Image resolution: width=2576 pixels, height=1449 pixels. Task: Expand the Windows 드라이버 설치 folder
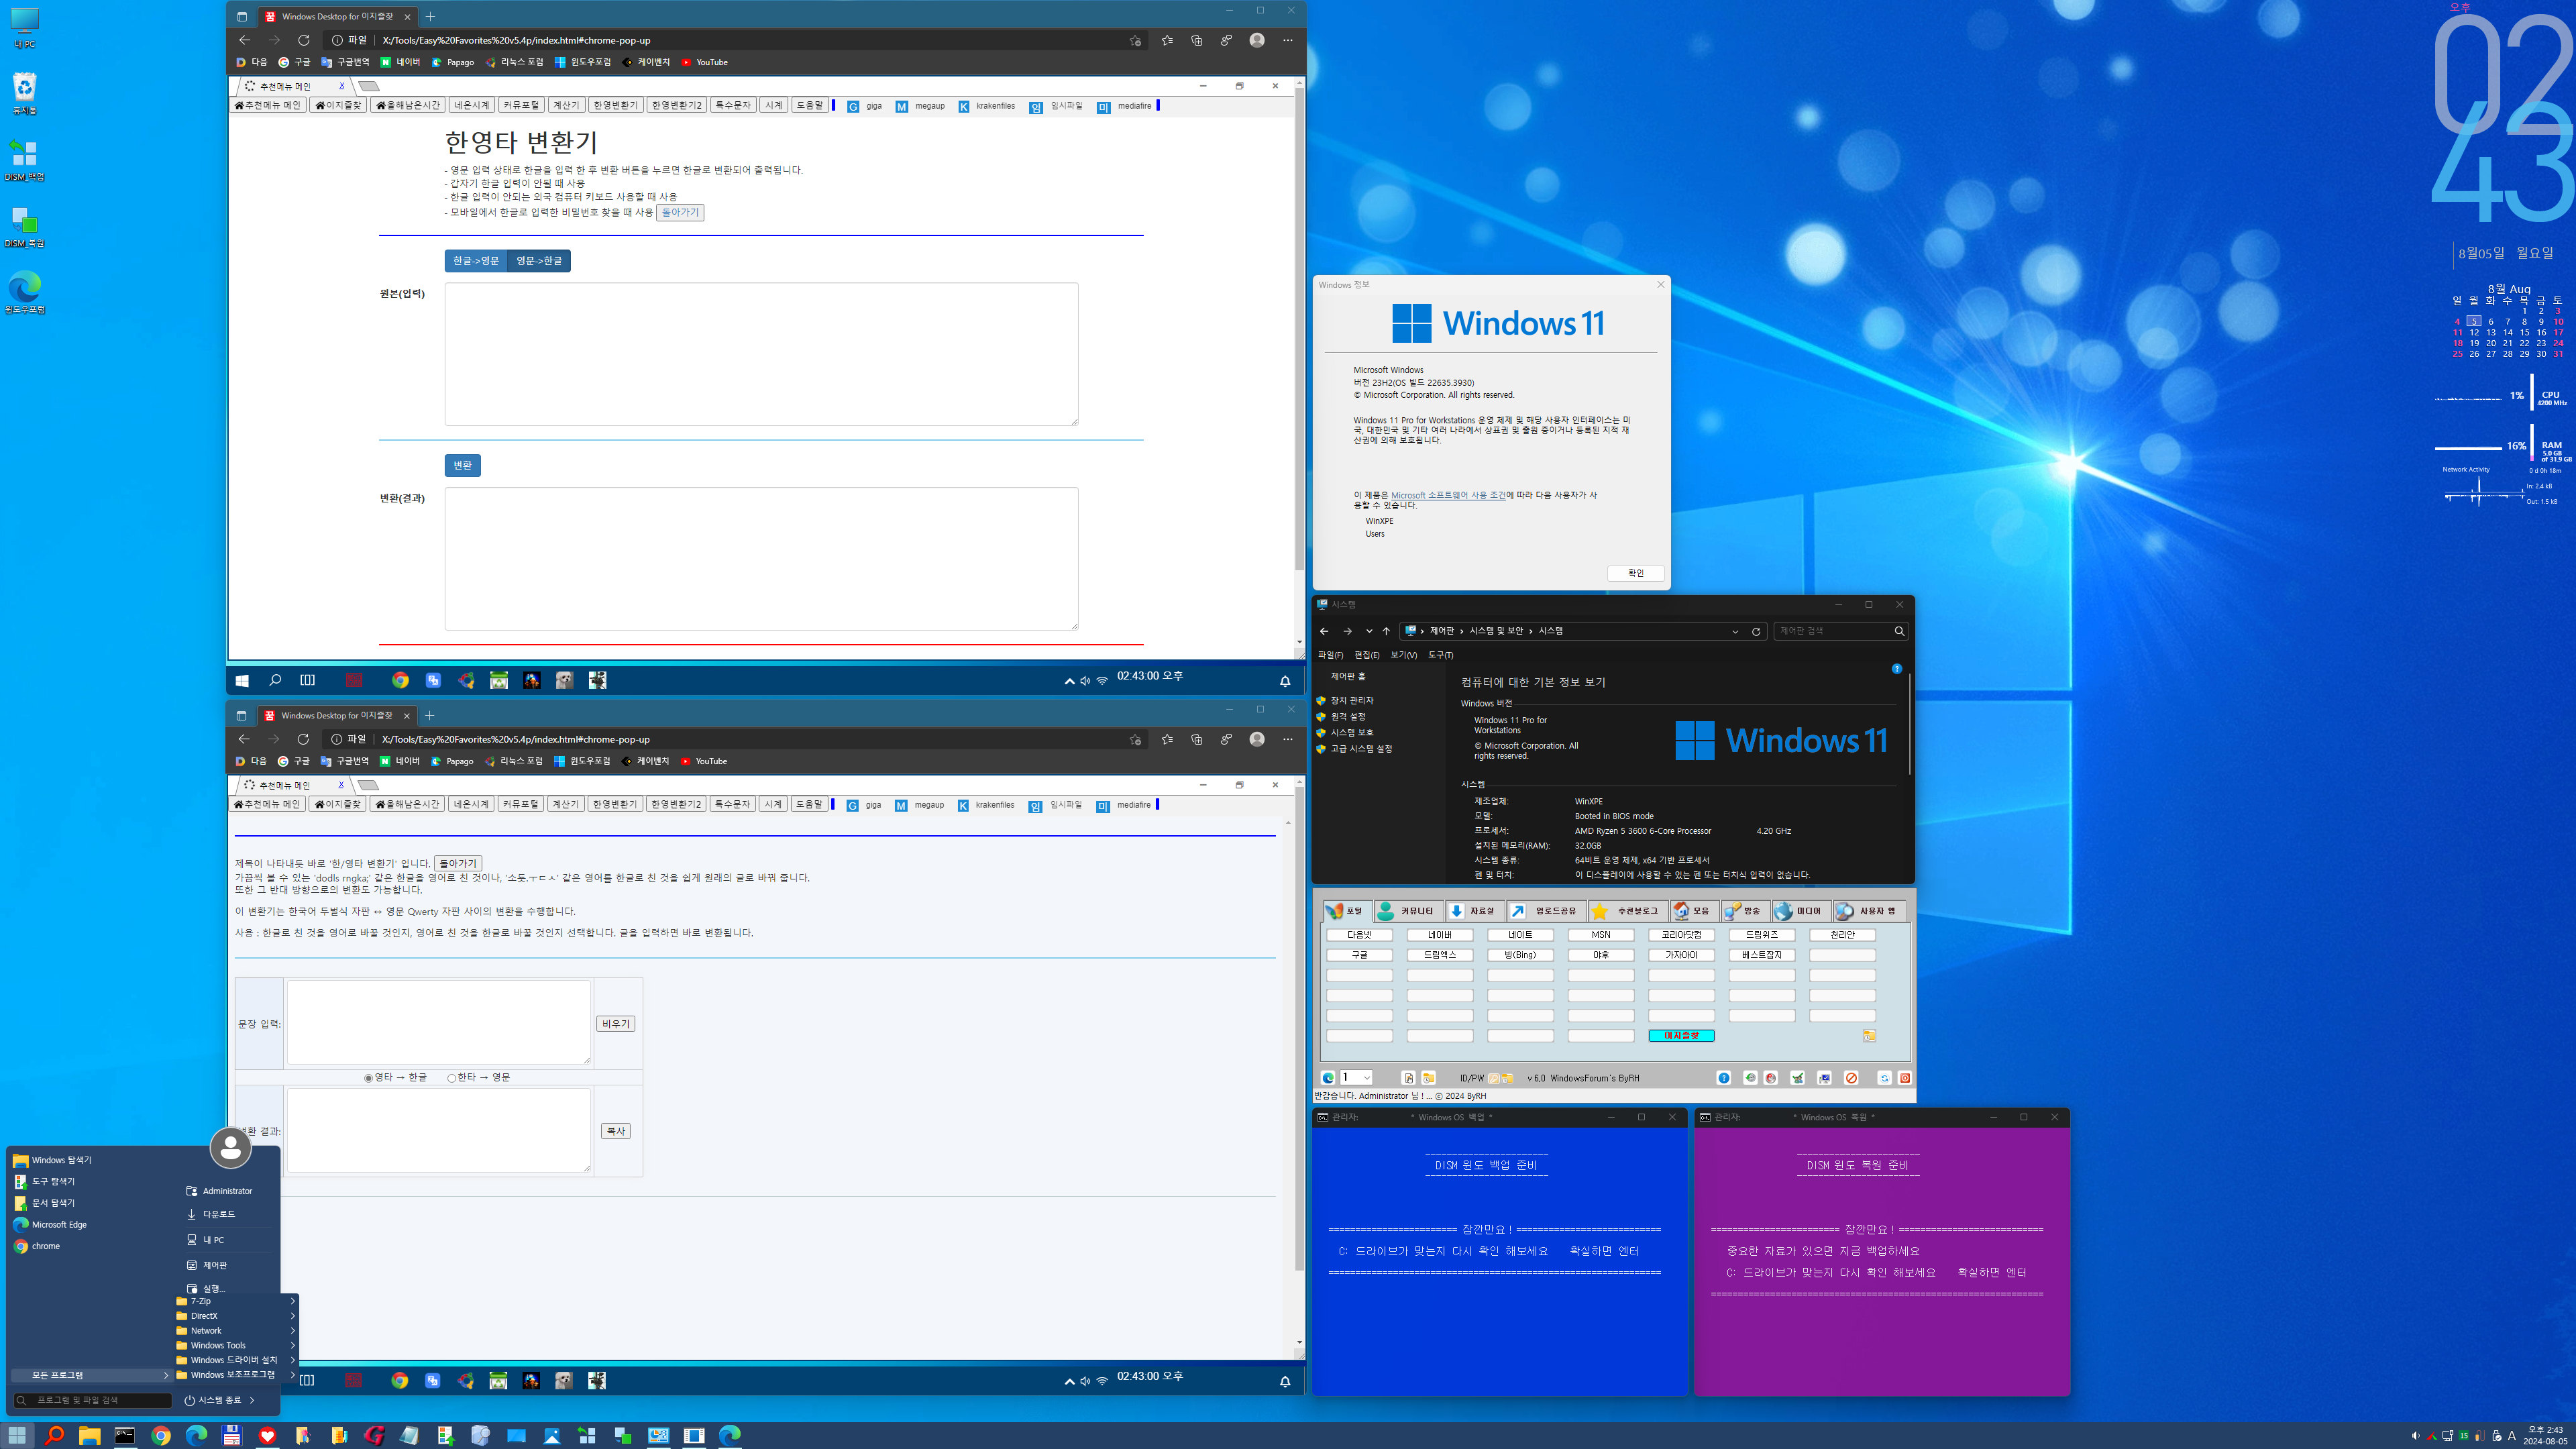tap(236, 1360)
